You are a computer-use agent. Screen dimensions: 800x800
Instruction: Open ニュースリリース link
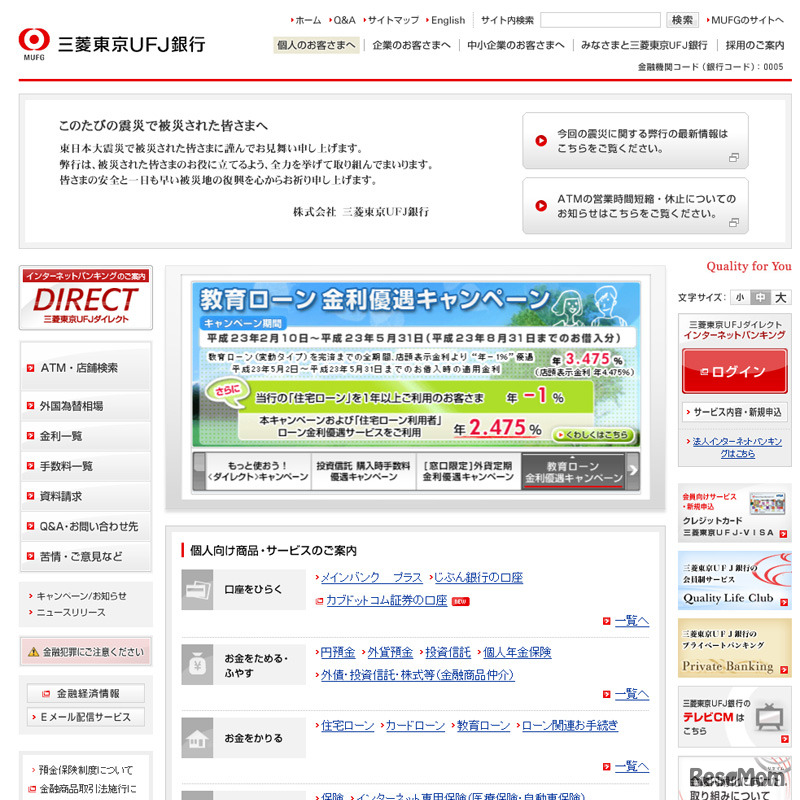pos(71,612)
